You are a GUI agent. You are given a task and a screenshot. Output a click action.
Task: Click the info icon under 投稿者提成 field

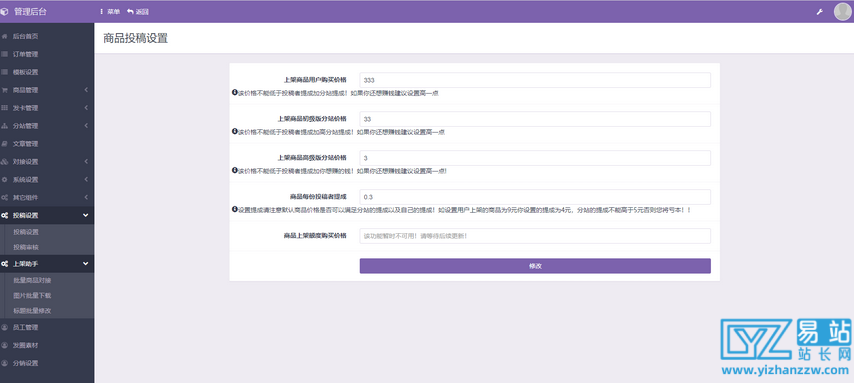235,209
